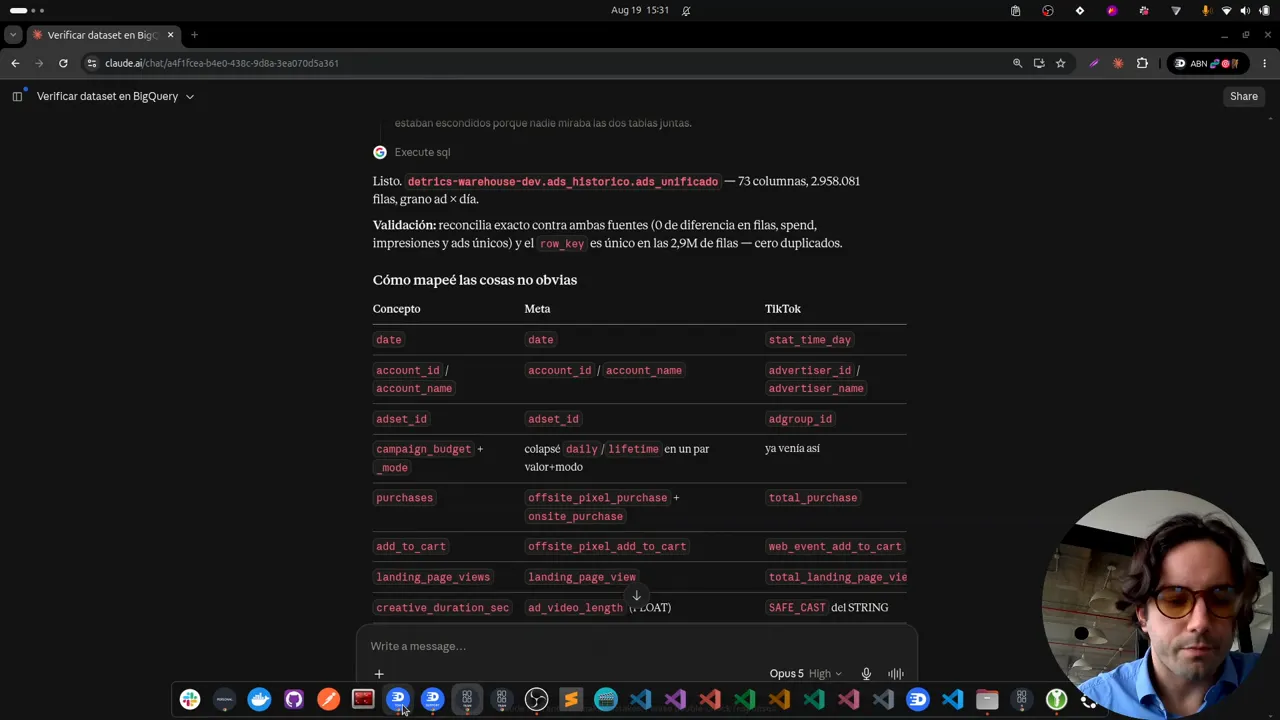Open Chrome three-dot menu
The height and width of the screenshot is (720, 1280).
click(x=1264, y=63)
